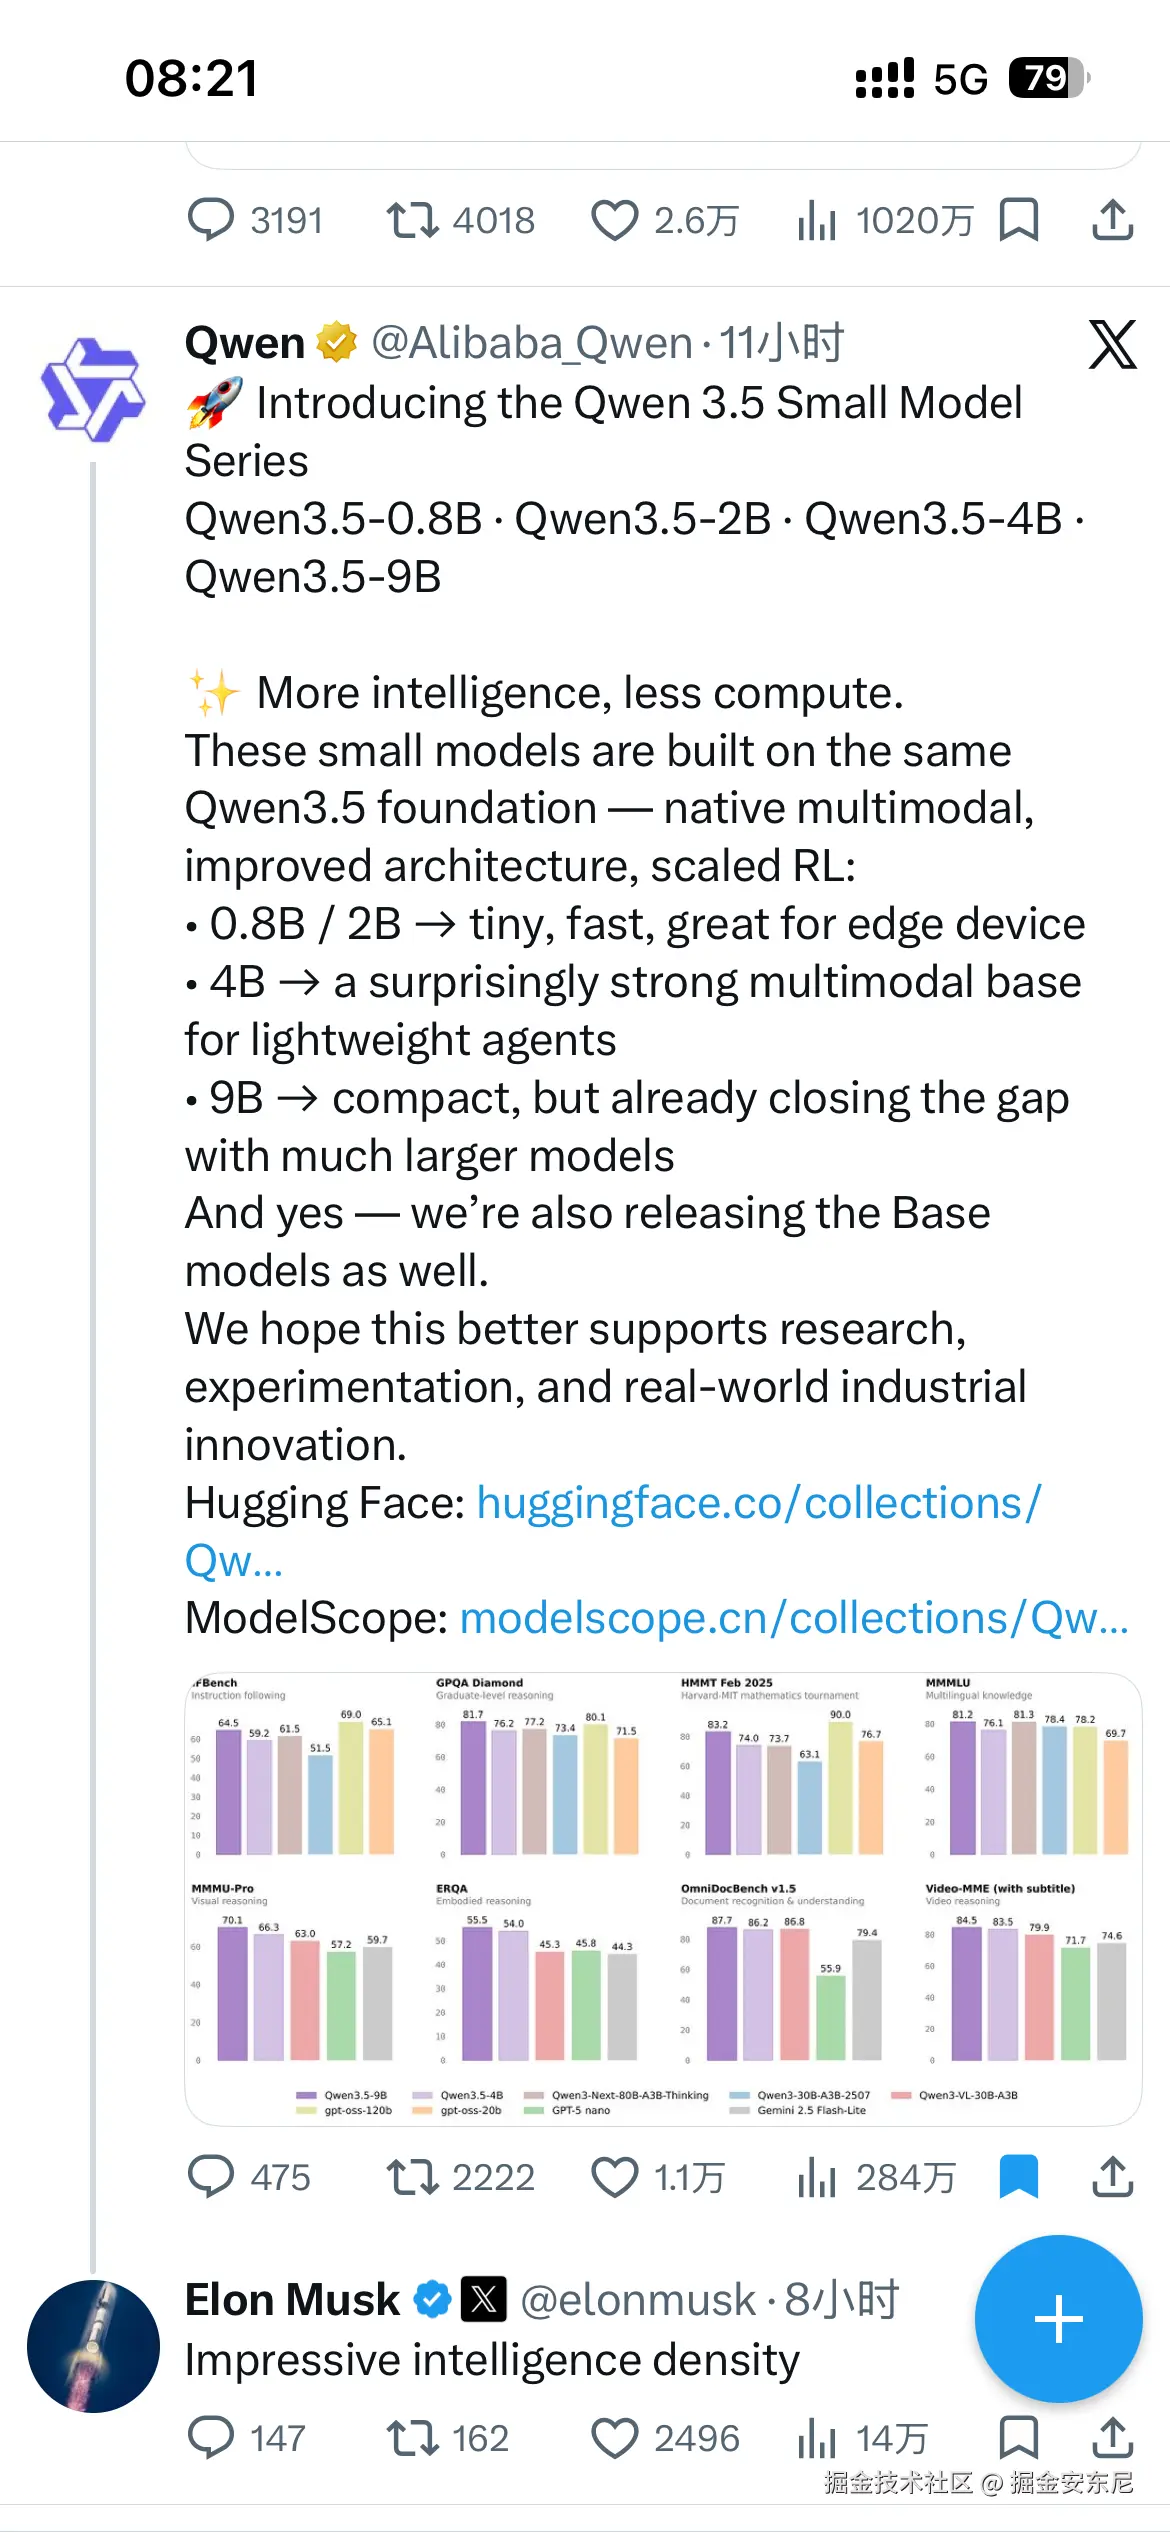1170x2532 pixels.
Task: Repost the Qwen 3.5 announcement
Action: (412, 2177)
